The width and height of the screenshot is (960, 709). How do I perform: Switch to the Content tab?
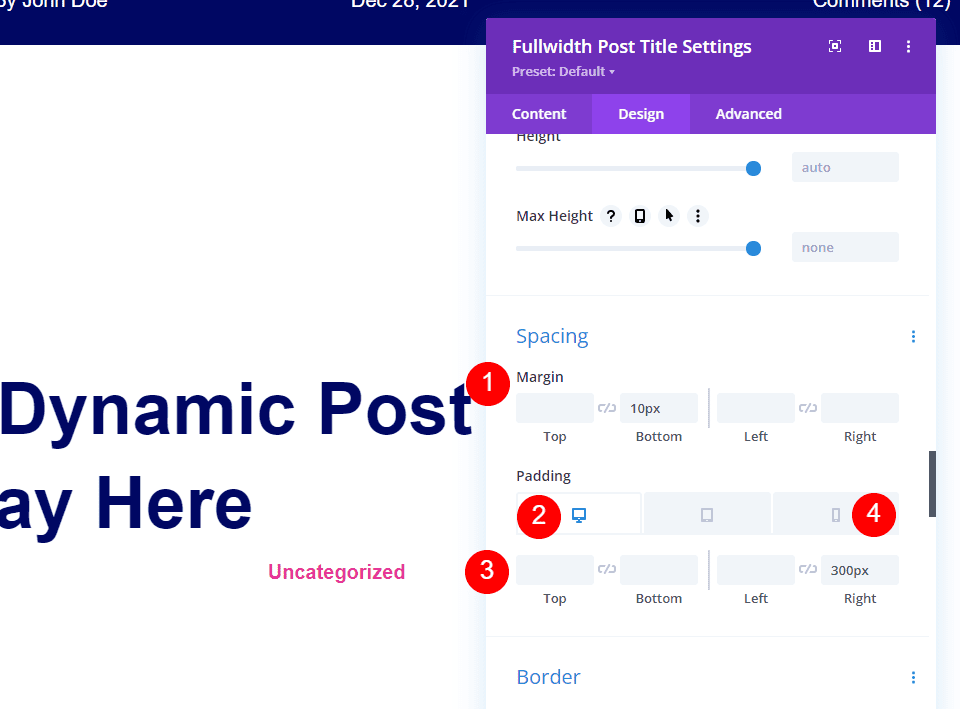coord(539,113)
